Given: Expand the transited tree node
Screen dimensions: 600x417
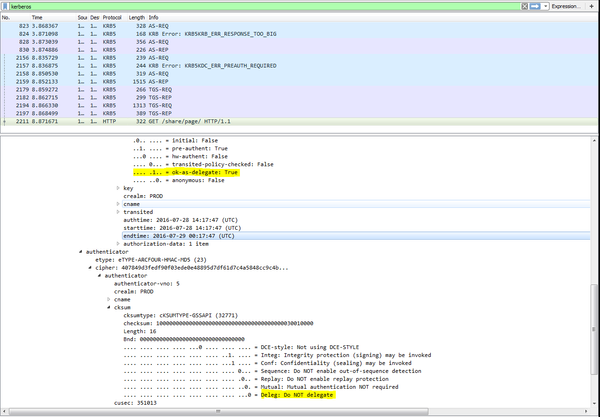Looking at the screenshot, I should 118,211.
